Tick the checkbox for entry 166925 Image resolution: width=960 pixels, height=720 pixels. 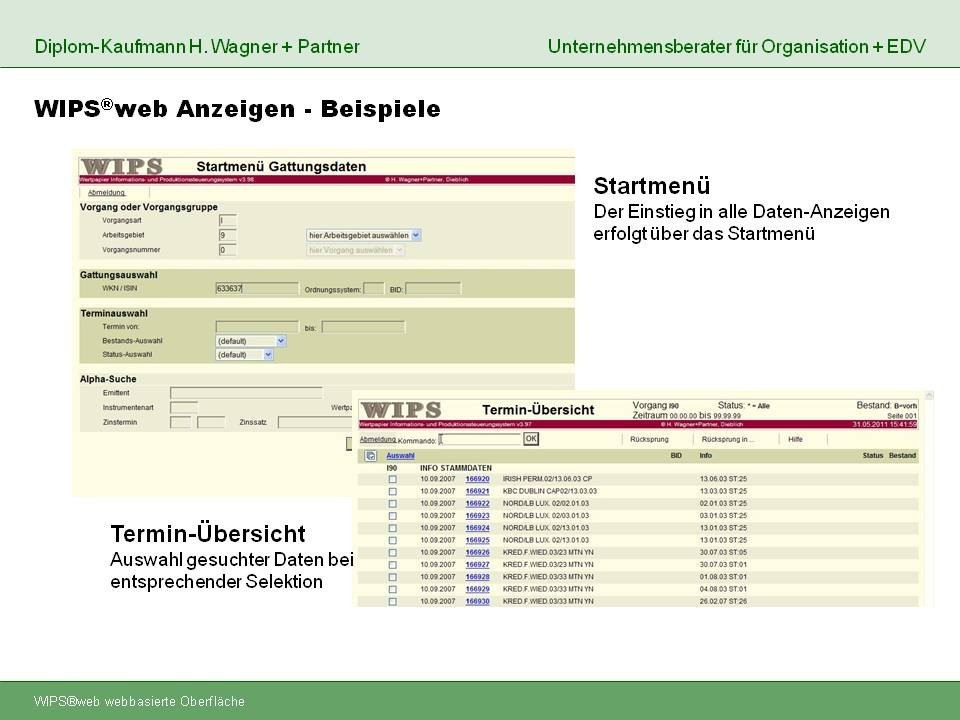tap(392, 541)
